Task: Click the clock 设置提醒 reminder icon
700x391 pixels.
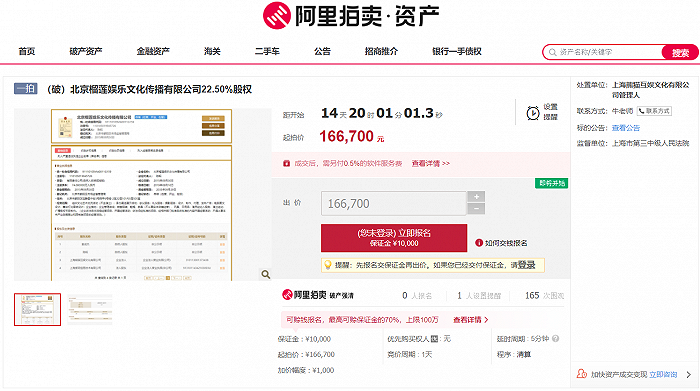Action: pos(533,113)
